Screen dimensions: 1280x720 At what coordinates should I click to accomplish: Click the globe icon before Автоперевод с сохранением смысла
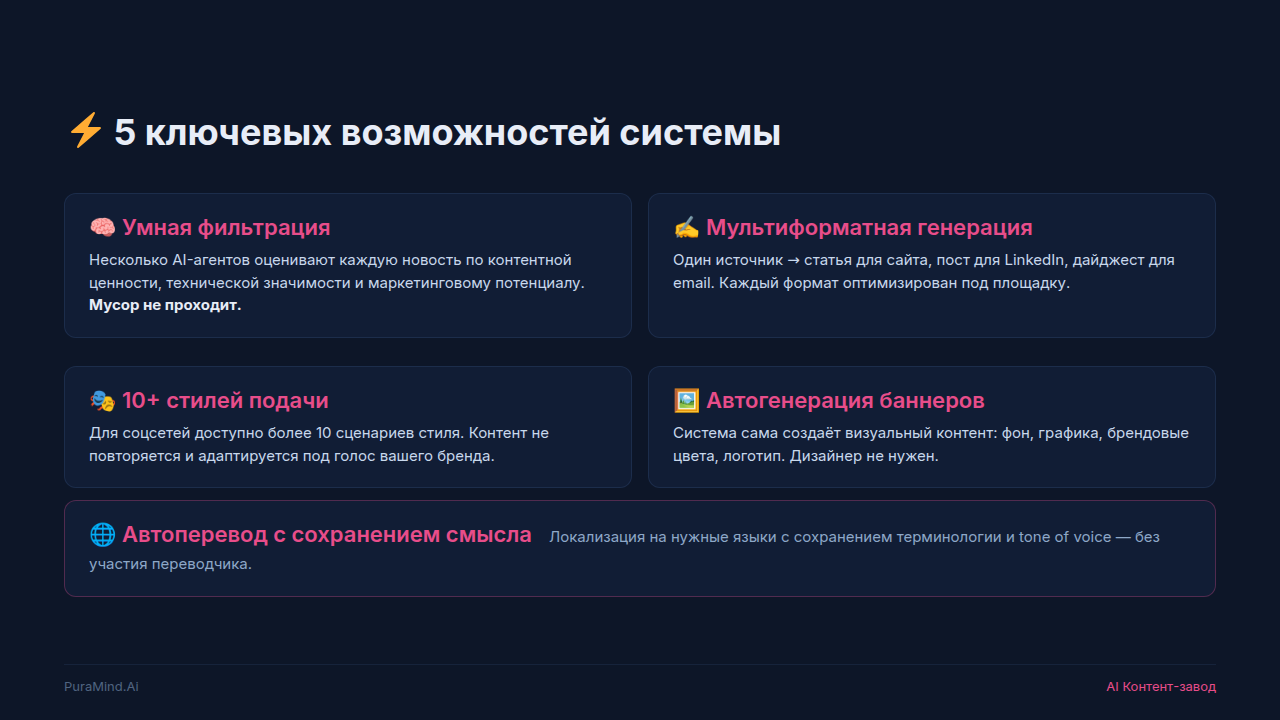(x=102, y=534)
